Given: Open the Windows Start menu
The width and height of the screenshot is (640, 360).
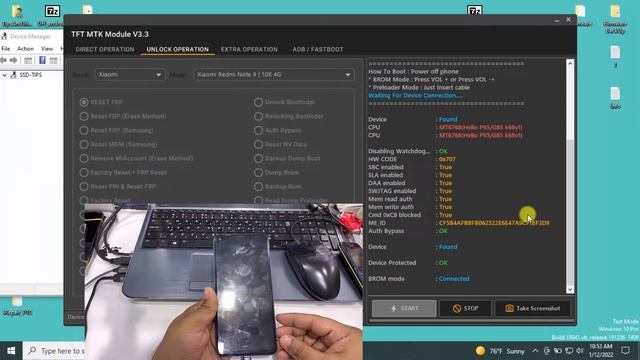Looking at the screenshot, I should (x=11, y=351).
